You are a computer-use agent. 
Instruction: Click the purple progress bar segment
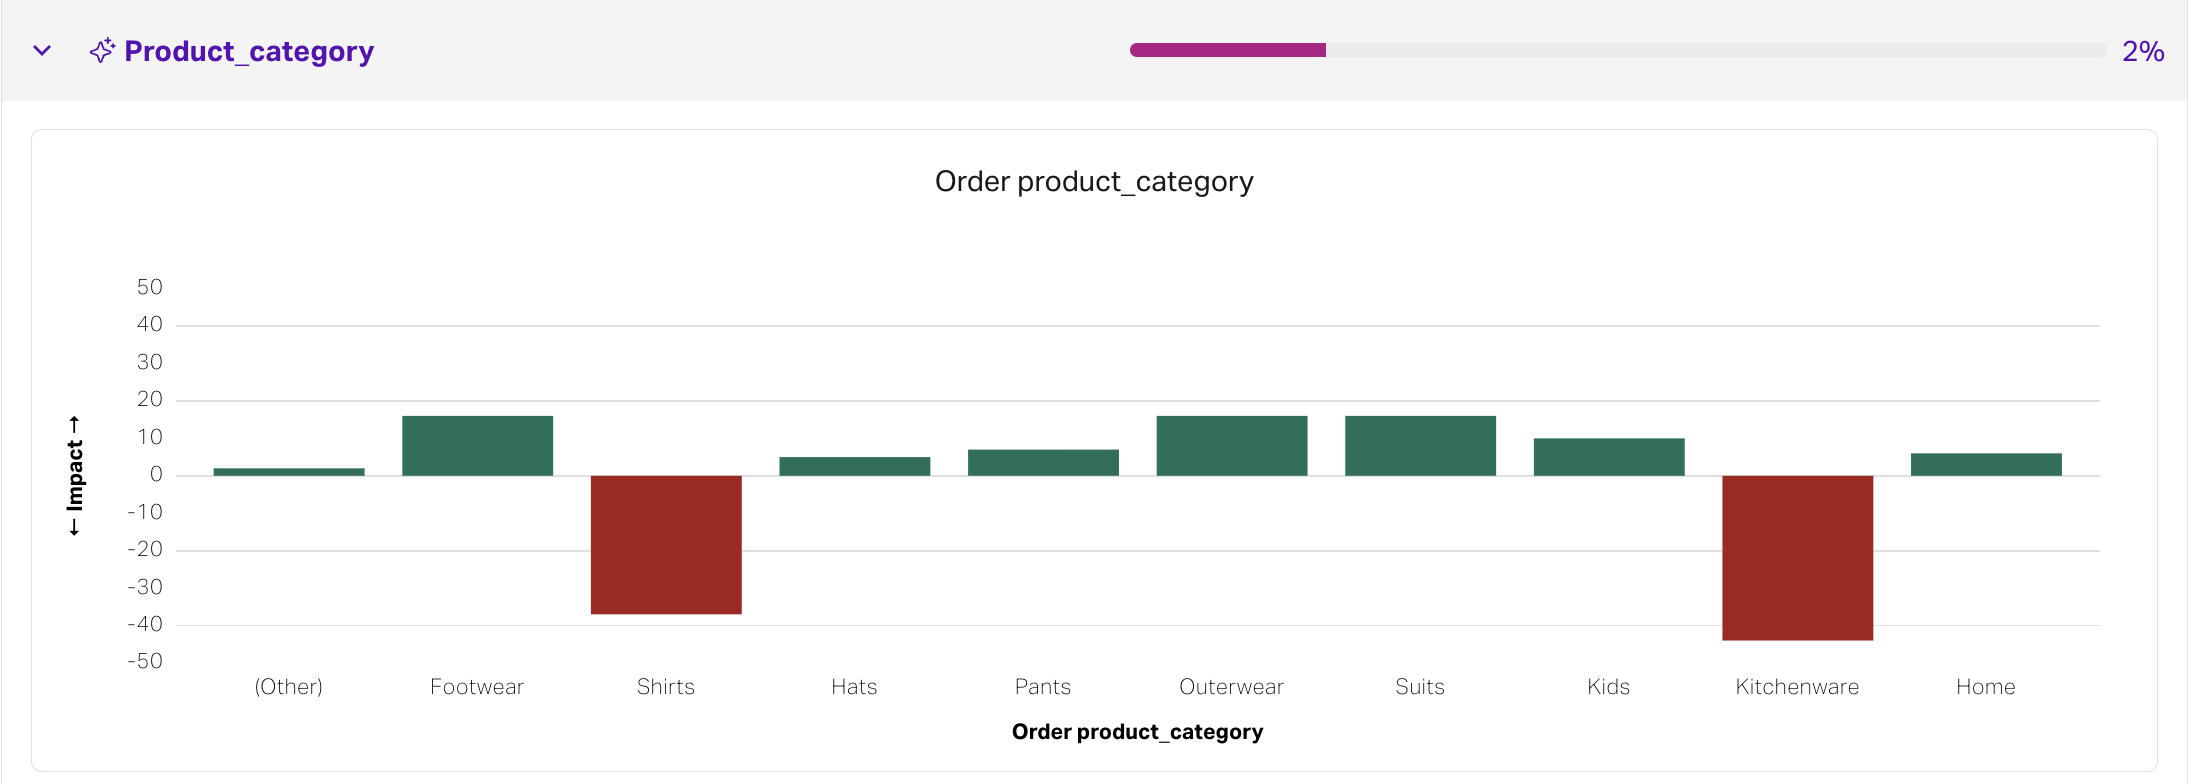tap(1227, 50)
